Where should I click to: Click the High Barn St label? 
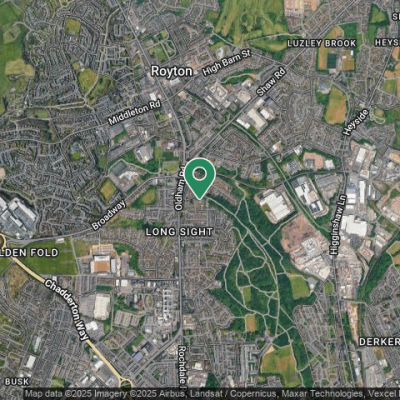227,62
